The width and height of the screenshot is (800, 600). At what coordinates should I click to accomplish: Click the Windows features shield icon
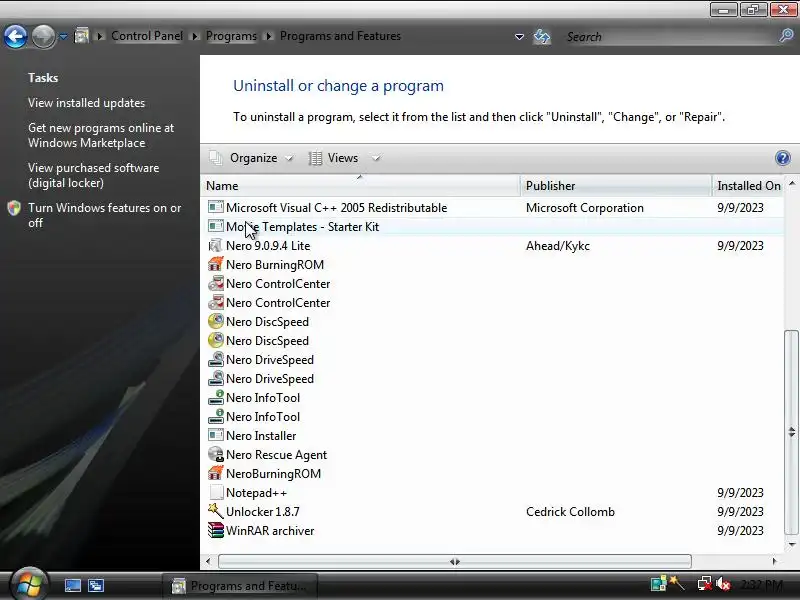click(14, 208)
